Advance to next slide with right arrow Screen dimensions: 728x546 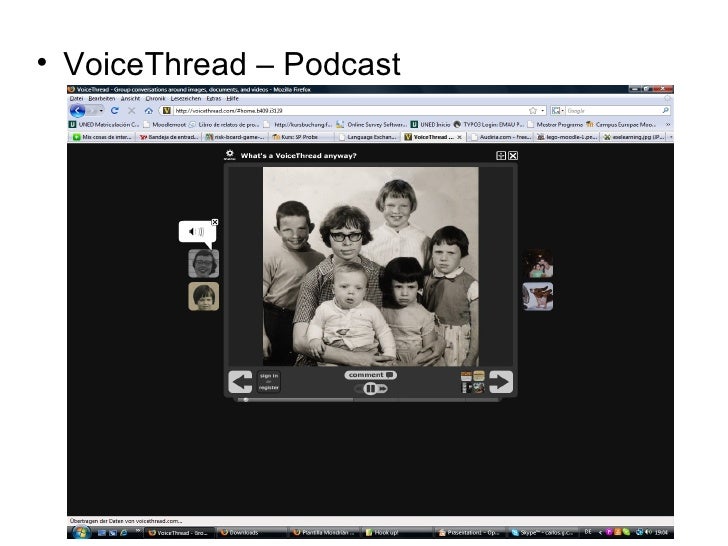point(501,382)
